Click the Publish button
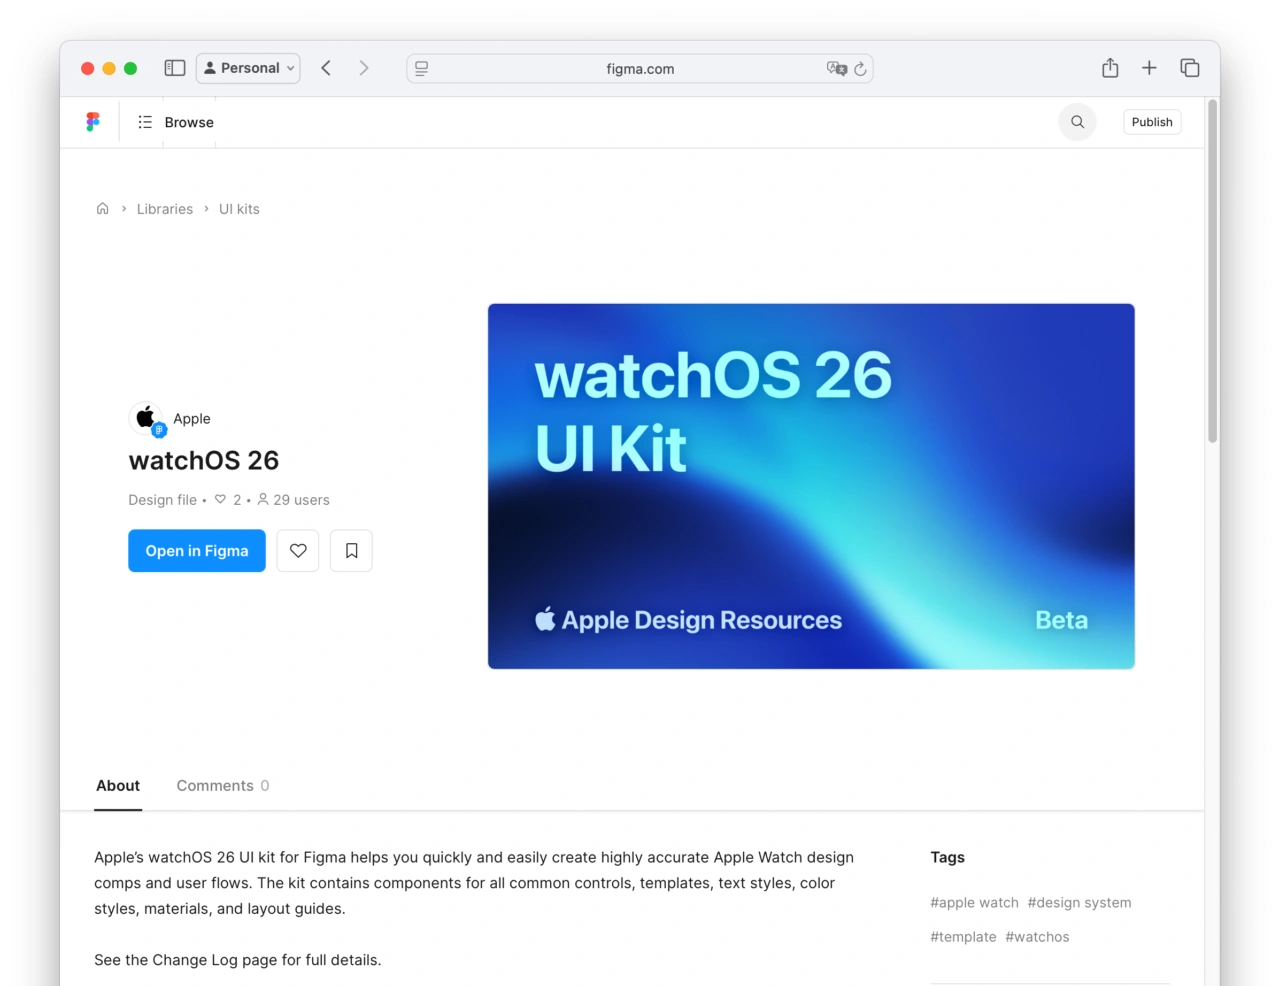The width and height of the screenshot is (1280, 986). [x=1151, y=121]
